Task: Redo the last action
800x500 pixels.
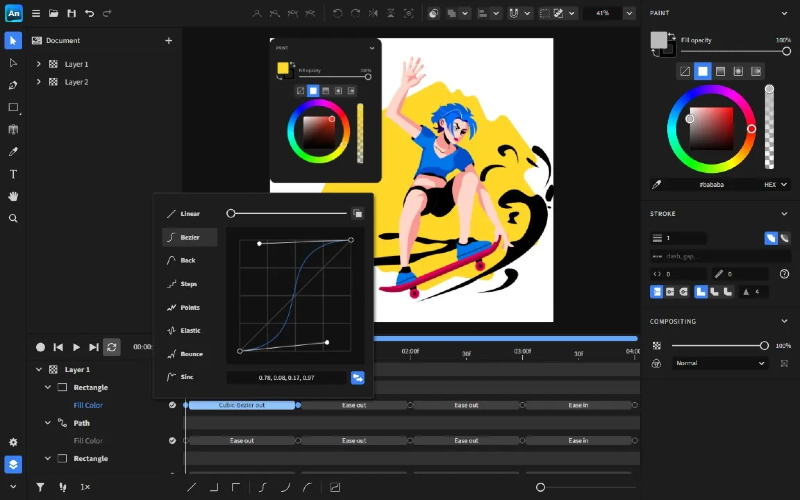Action: (x=107, y=13)
